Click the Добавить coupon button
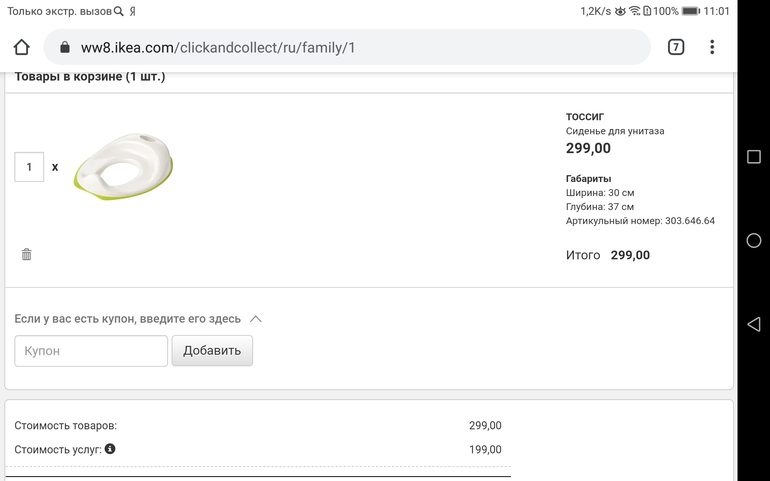The width and height of the screenshot is (770, 481). [212, 351]
